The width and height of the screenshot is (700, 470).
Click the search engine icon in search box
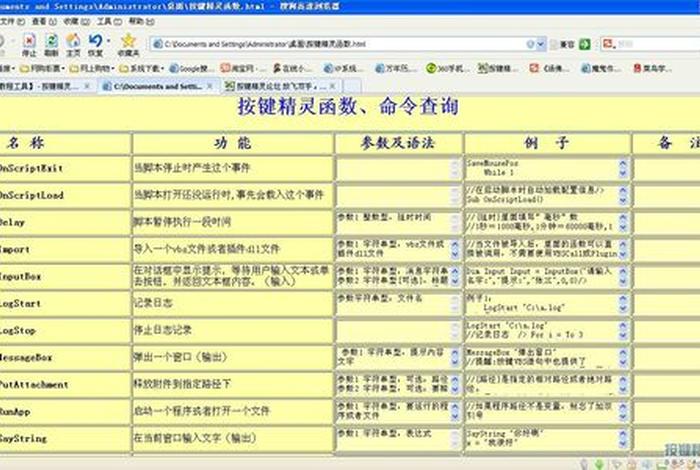tap(608, 44)
